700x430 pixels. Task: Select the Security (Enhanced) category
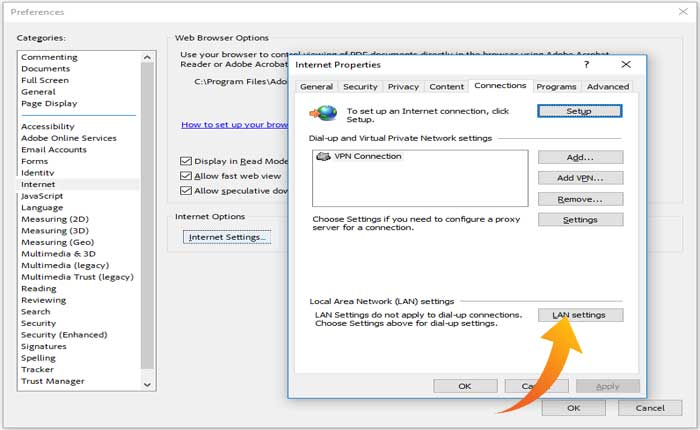[64, 335]
